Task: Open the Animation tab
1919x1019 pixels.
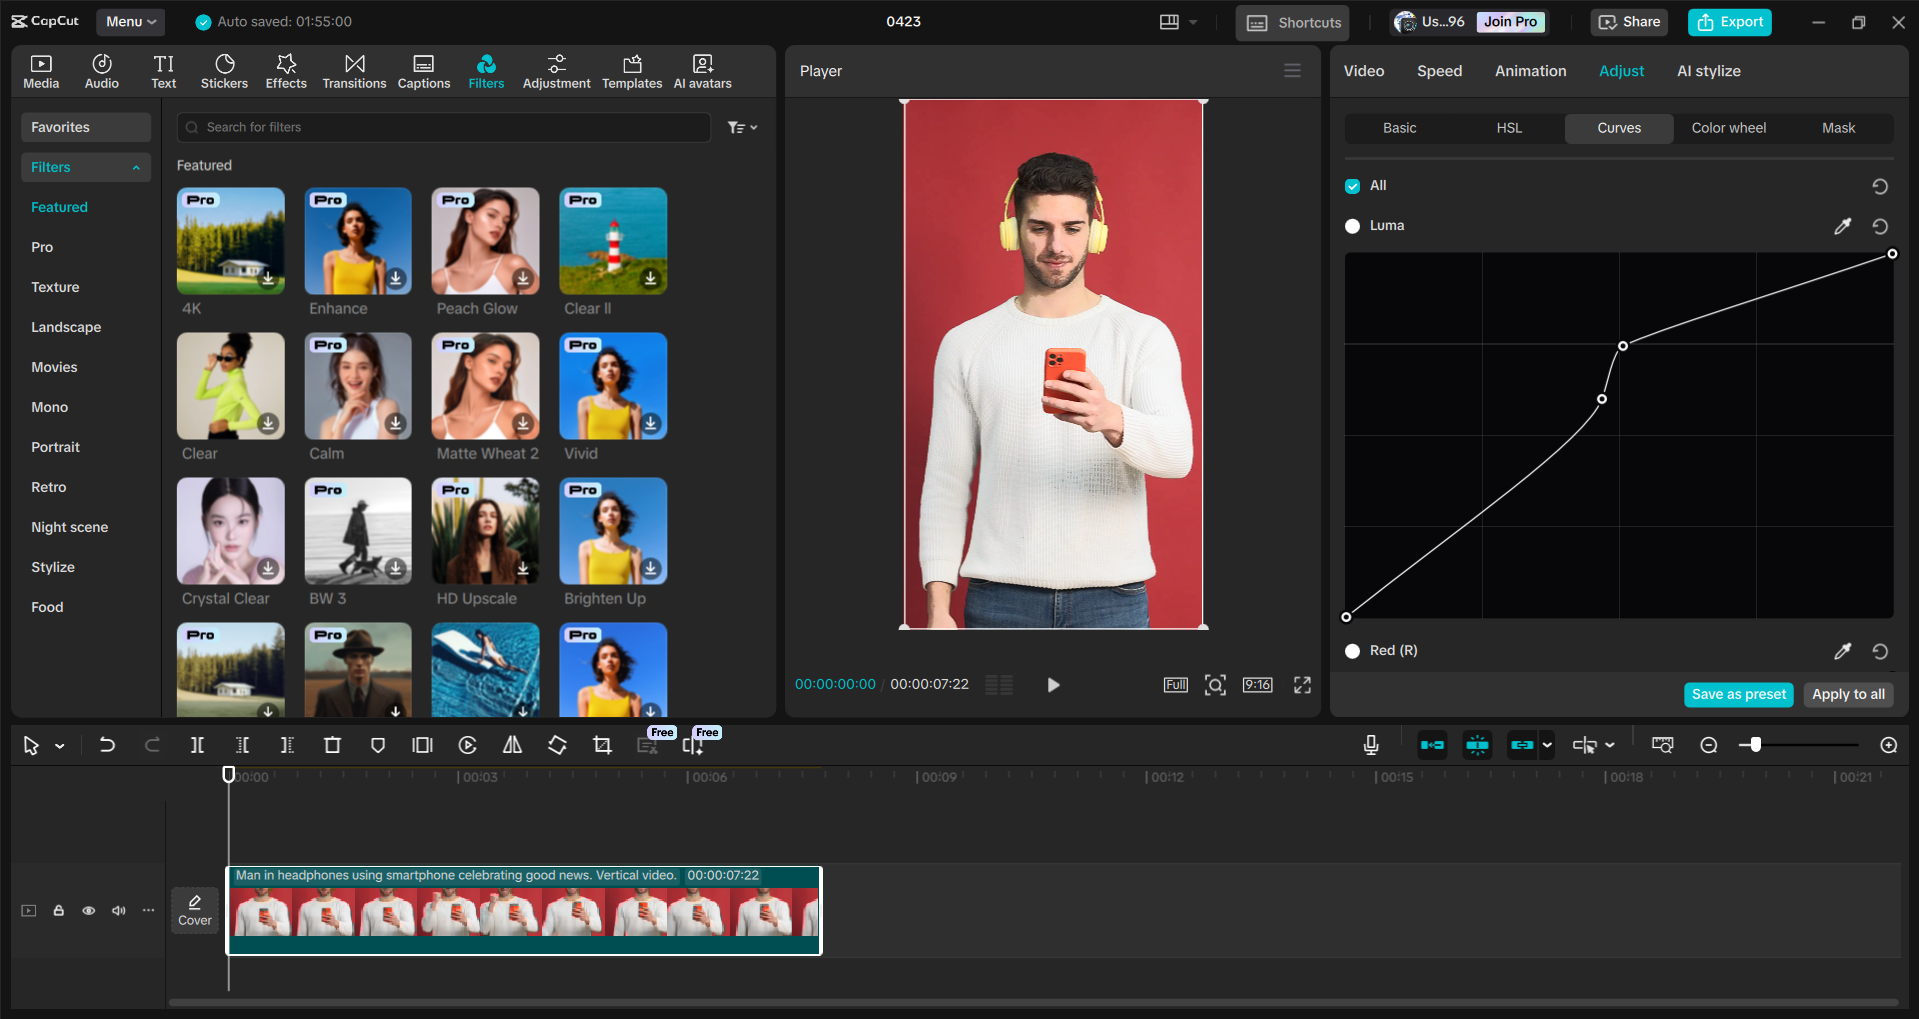Action: [x=1530, y=70]
